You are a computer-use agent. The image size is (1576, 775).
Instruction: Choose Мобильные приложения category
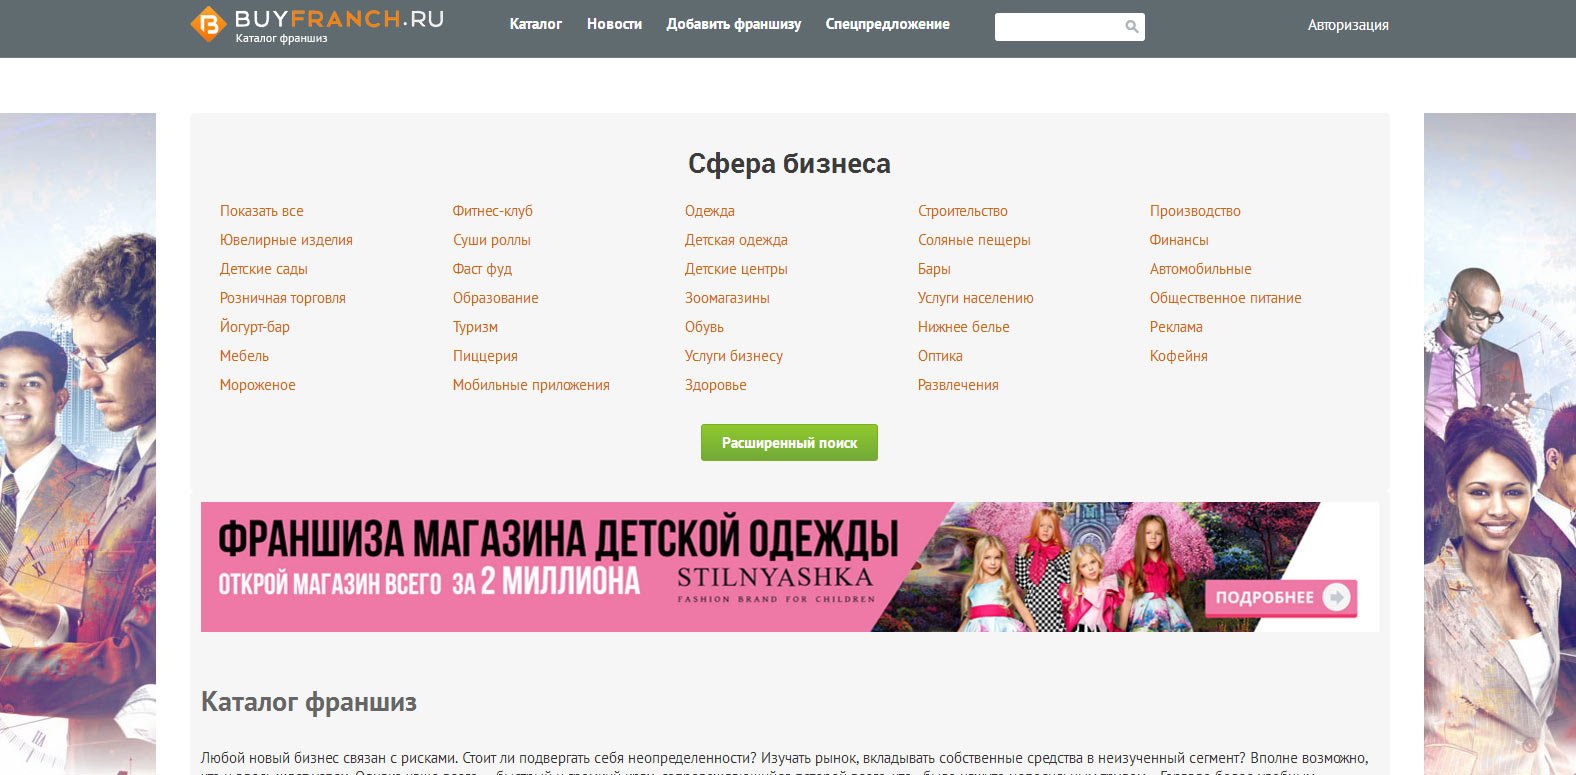coord(531,385)
